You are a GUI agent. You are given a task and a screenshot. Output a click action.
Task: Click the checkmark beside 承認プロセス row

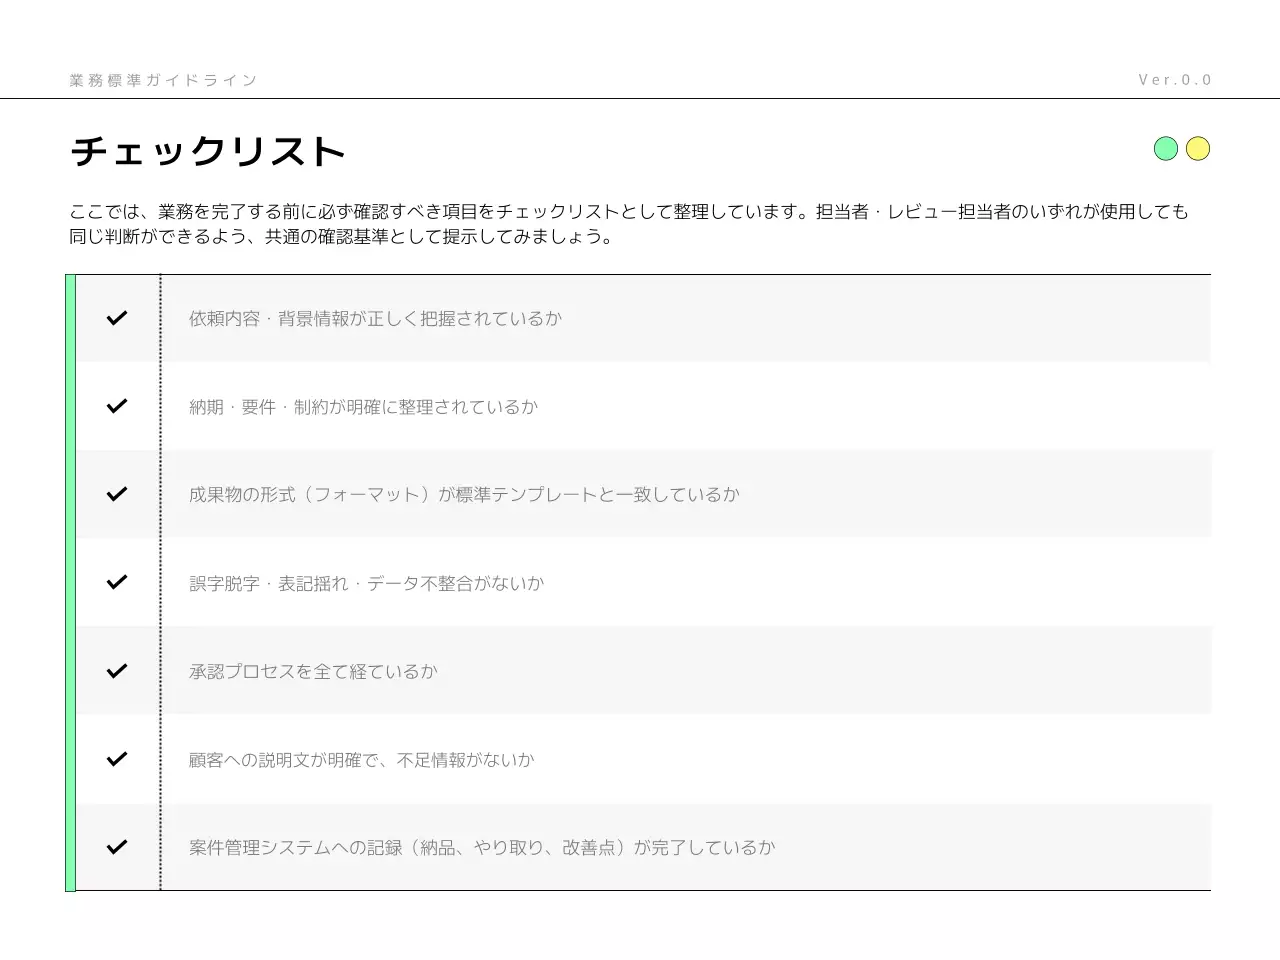pos(116,670)
